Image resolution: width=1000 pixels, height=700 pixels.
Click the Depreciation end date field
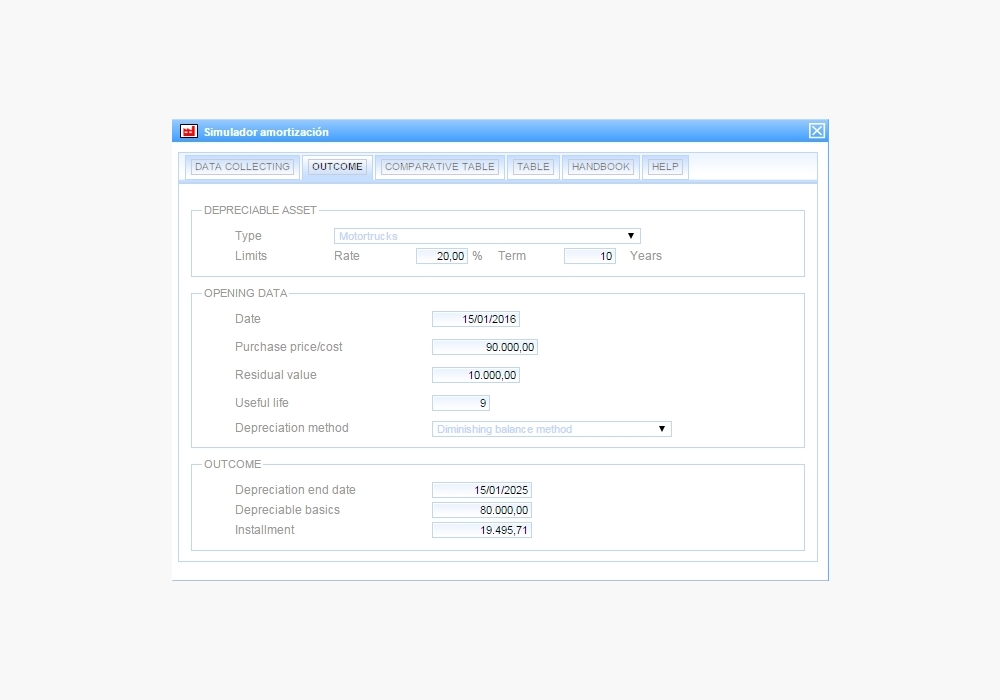(x=482, y=490)
